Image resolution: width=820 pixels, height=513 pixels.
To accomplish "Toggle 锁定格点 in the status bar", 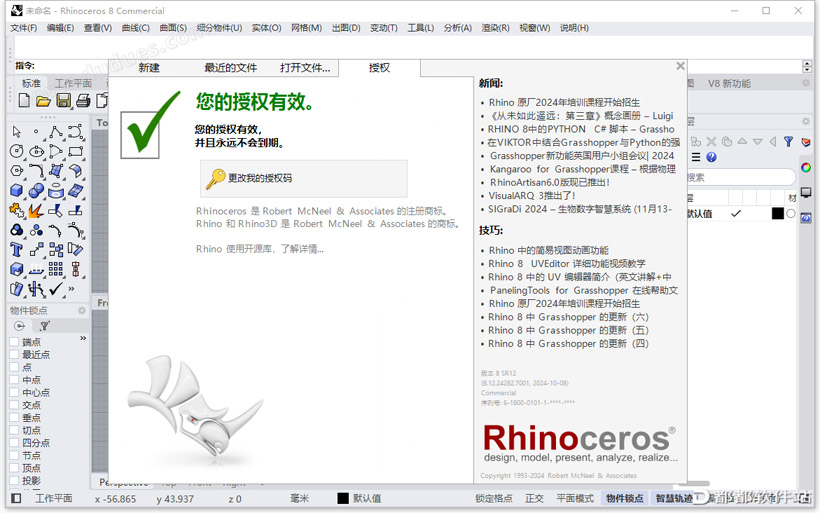I will [494, 498].
